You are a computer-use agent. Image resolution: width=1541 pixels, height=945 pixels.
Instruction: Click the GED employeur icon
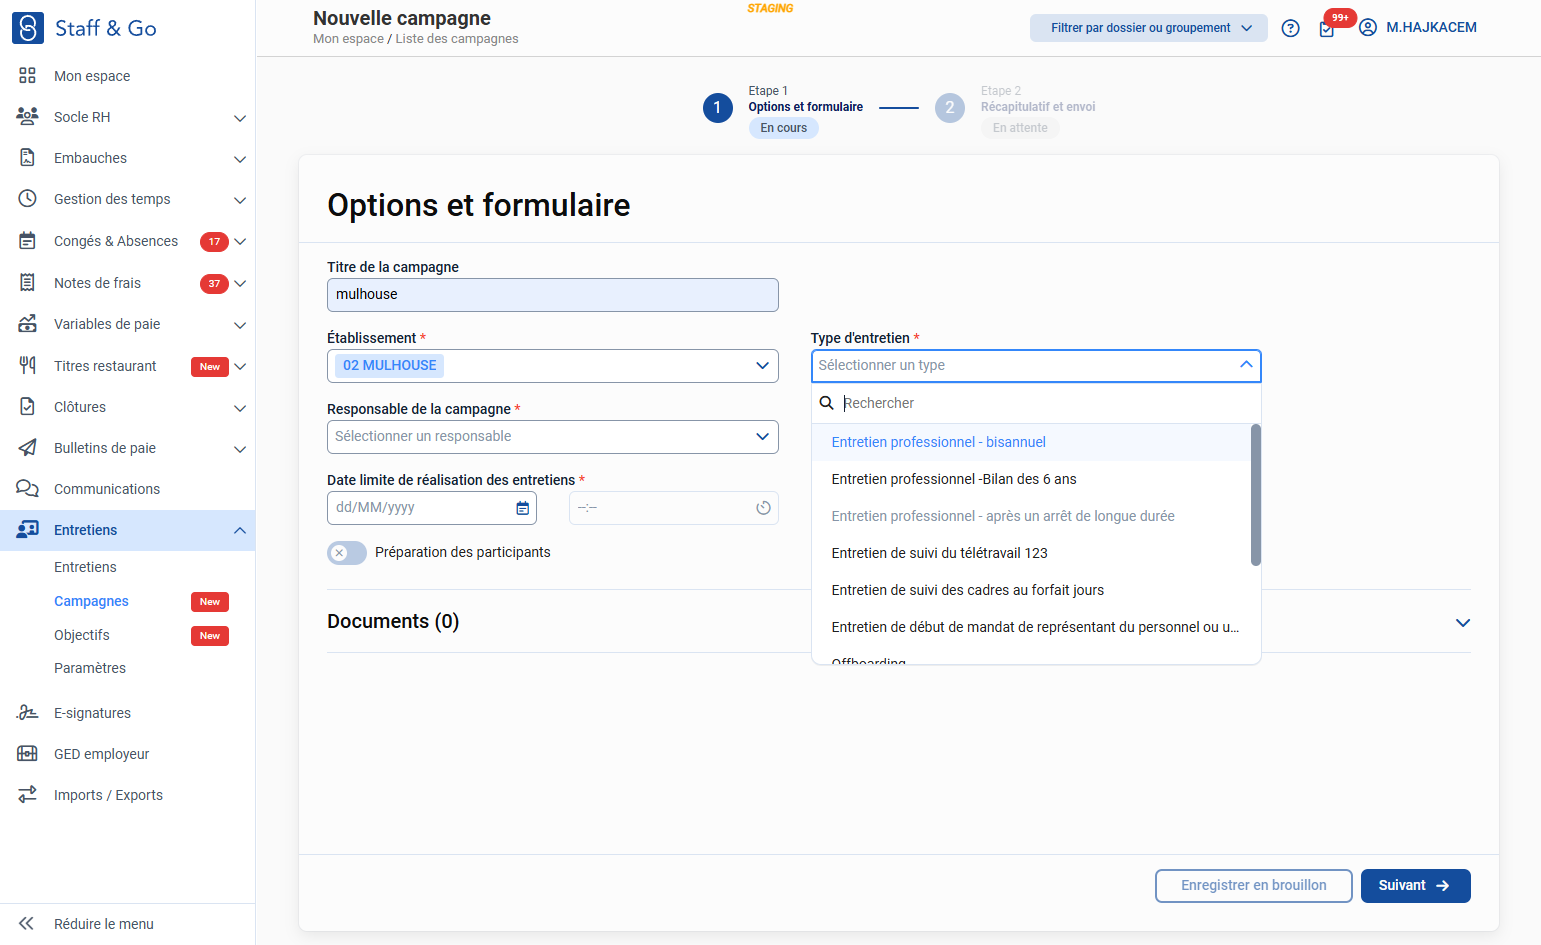pyautogui.click(x=28, y=754)
